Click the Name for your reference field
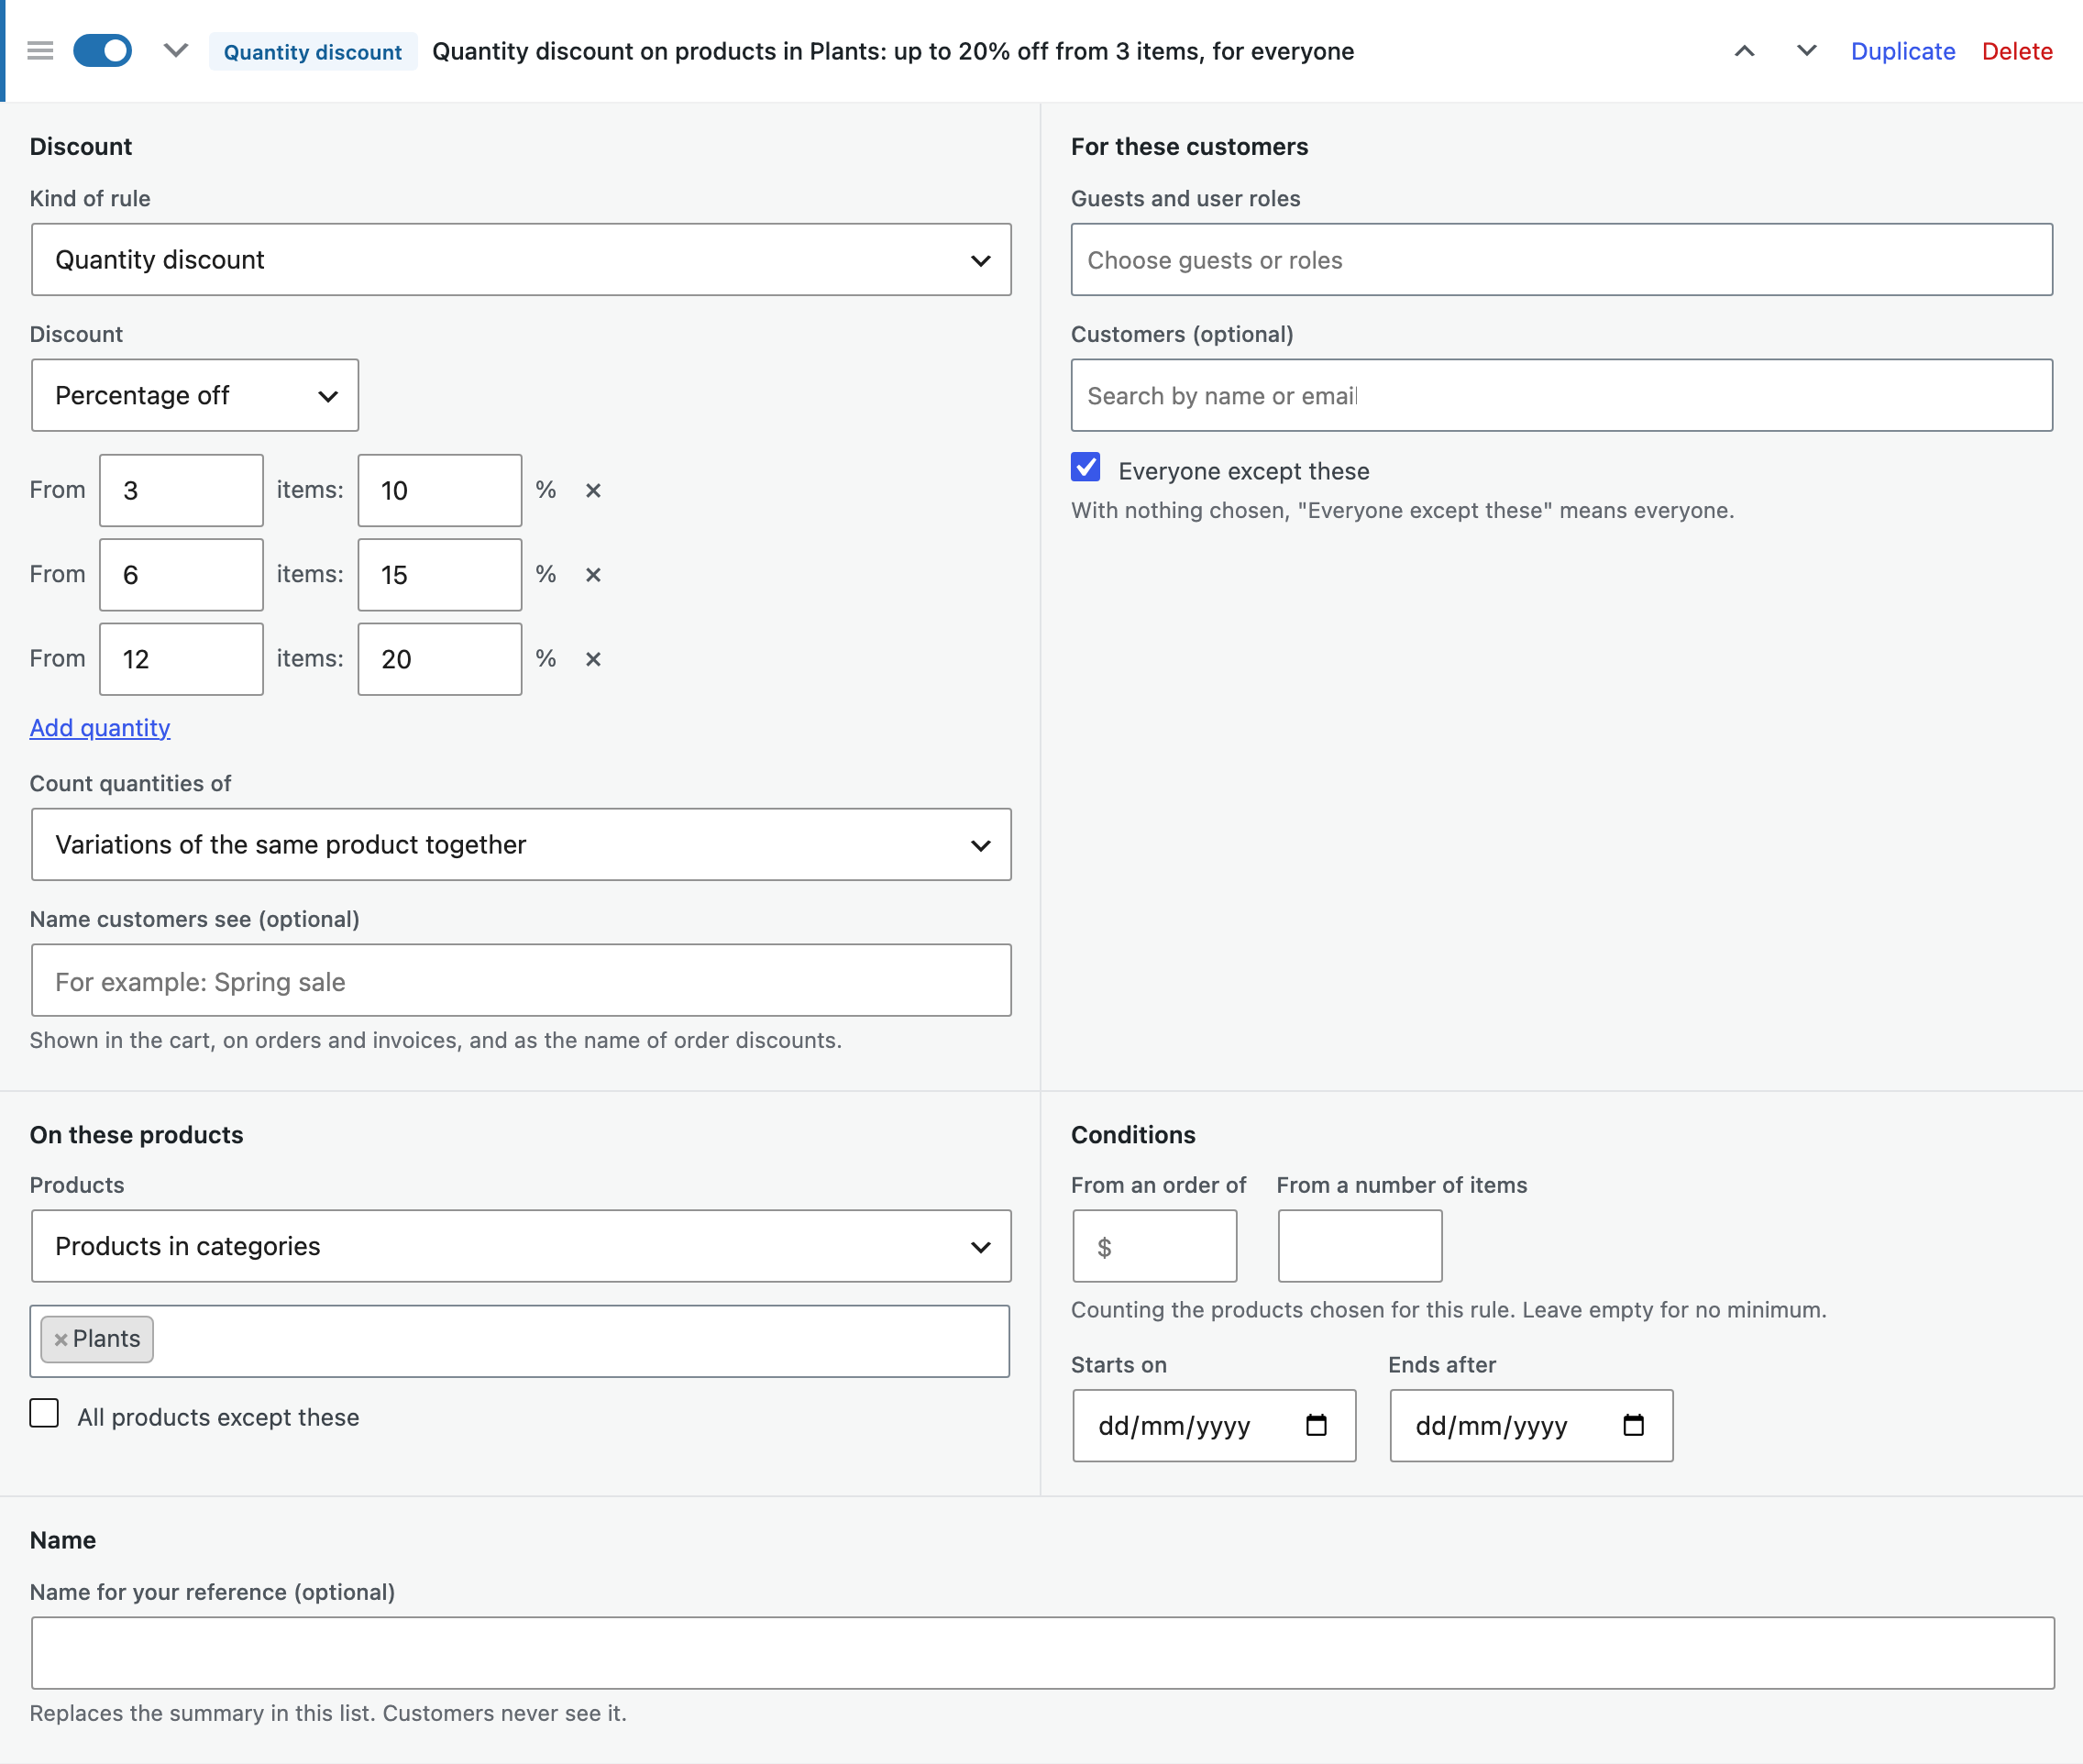The width and height of the screenshot is (2083, 1764). pos(1042,1654)
